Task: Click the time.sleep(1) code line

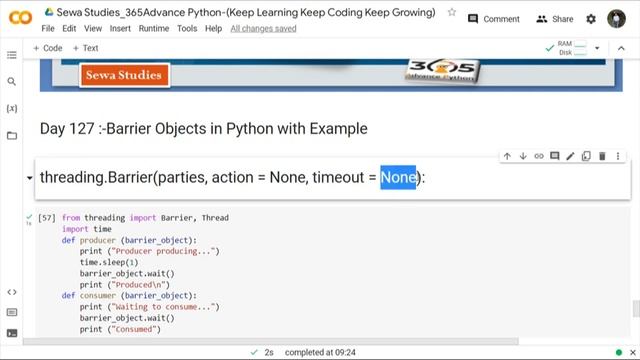Action: 109,262
